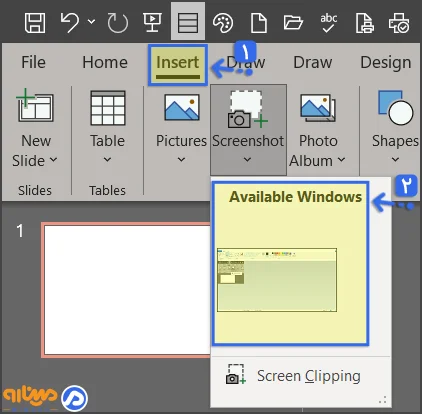
Task: Select the available window thumbnail
Action: pyautogui.click(x=277, y=280)
